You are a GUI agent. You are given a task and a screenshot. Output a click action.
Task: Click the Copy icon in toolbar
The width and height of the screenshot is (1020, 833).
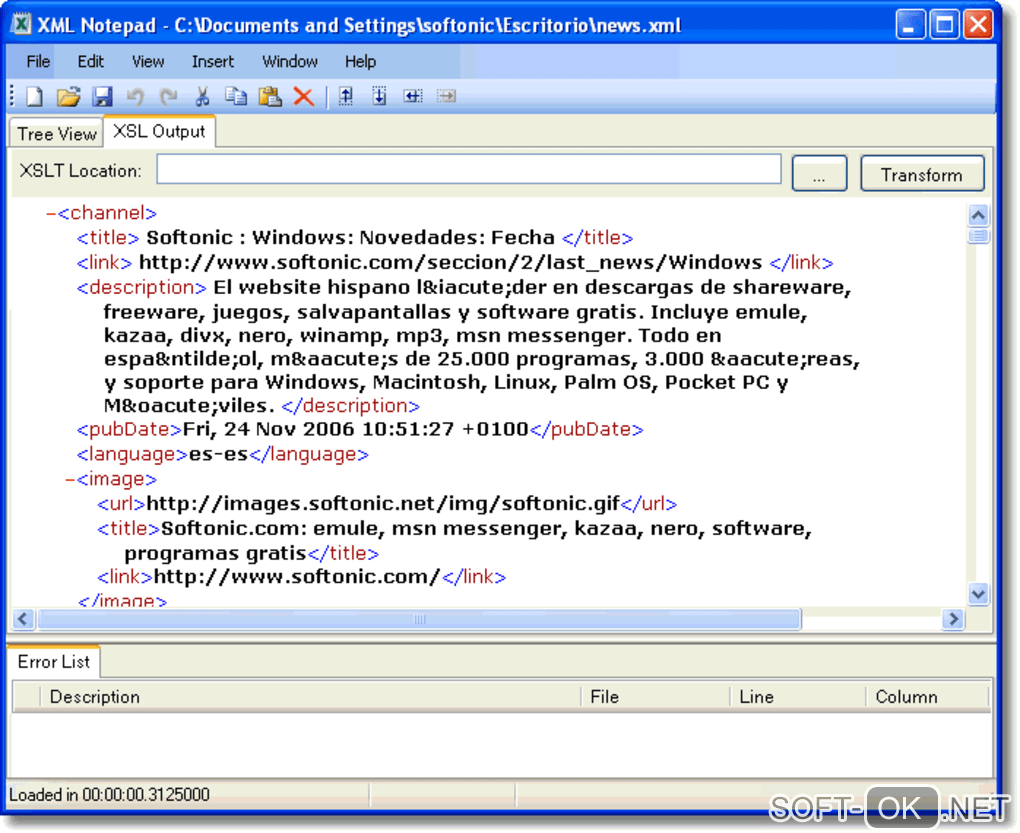236,97
